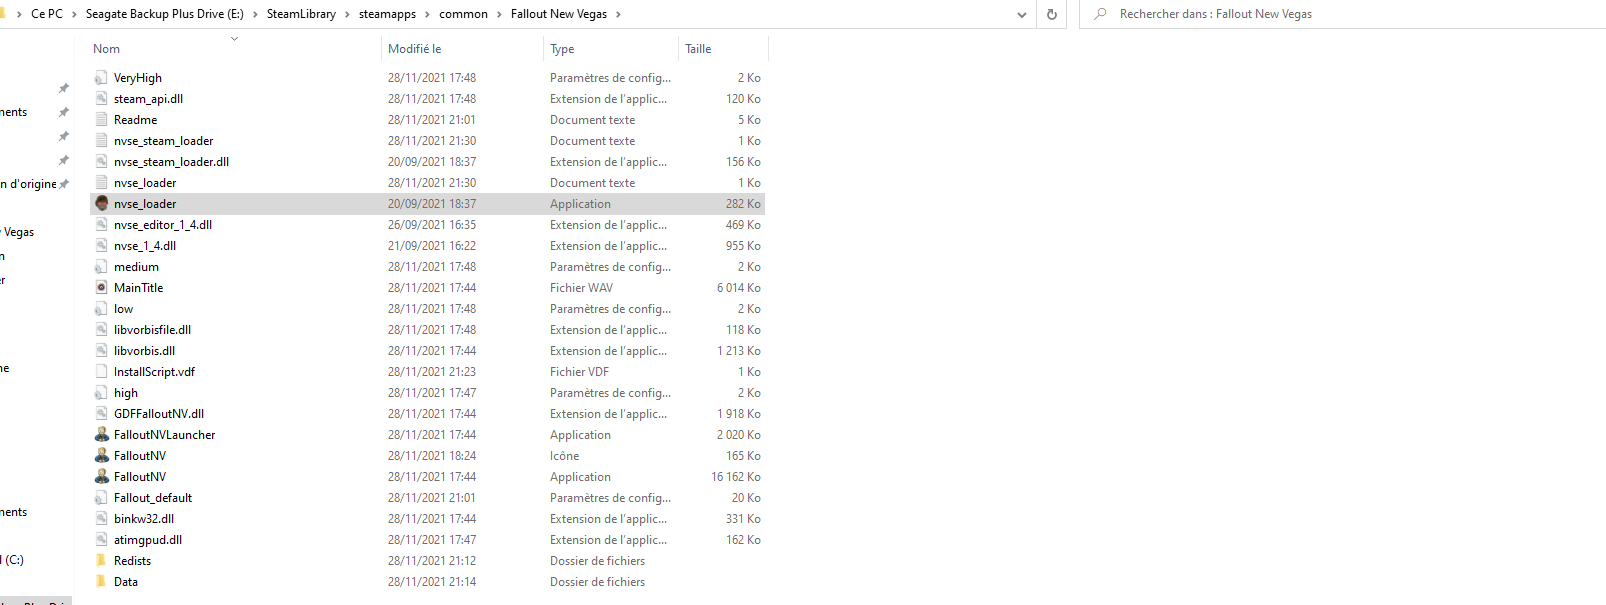The height and width of the screenshot is (605, 1606).
Task: Click the Data folder icon
Action: point(101,581)
